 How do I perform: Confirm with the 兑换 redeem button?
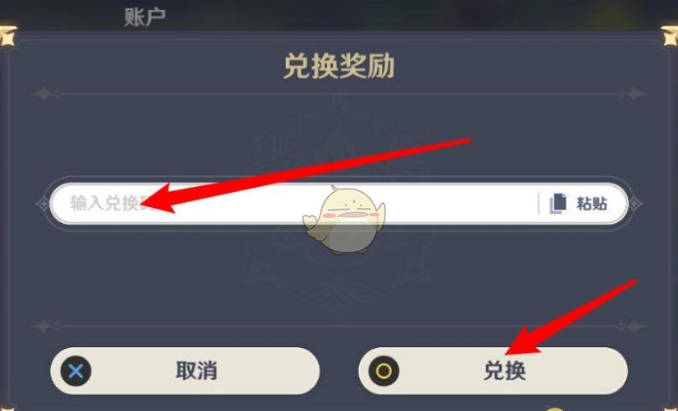[x=493, y=371]
